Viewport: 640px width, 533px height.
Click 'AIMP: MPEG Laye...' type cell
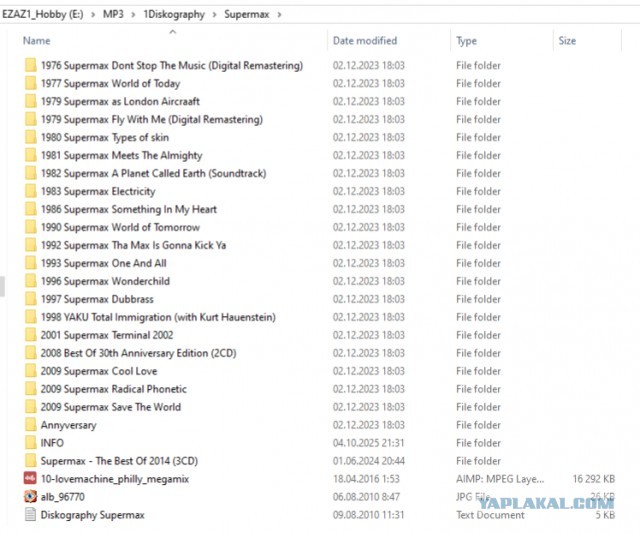(500, 479)
